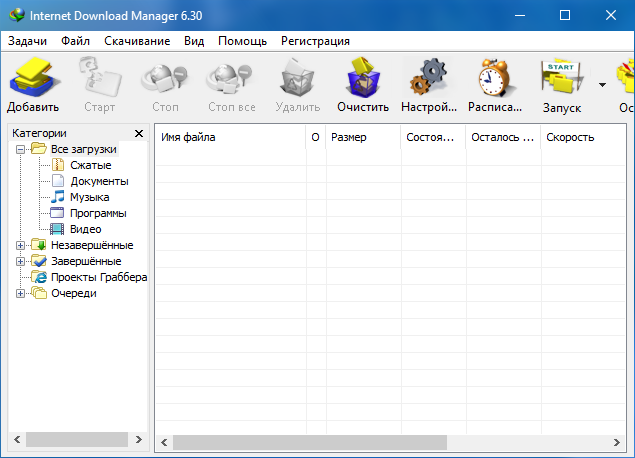Image resolution: width=635 pixels, height=458 pixels.
Task: Select the Сжатые category
Action: 90,165
